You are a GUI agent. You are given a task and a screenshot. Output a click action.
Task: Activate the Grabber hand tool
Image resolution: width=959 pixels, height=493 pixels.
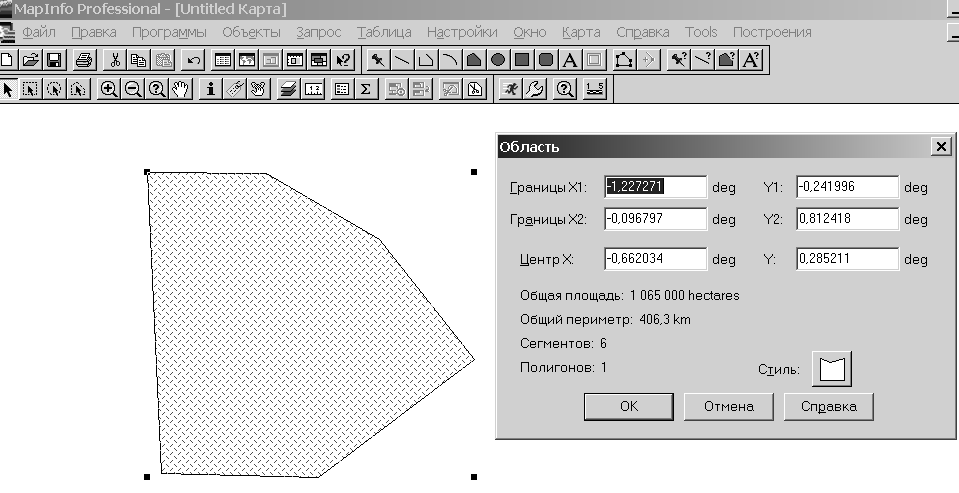(x=181, y=89)
